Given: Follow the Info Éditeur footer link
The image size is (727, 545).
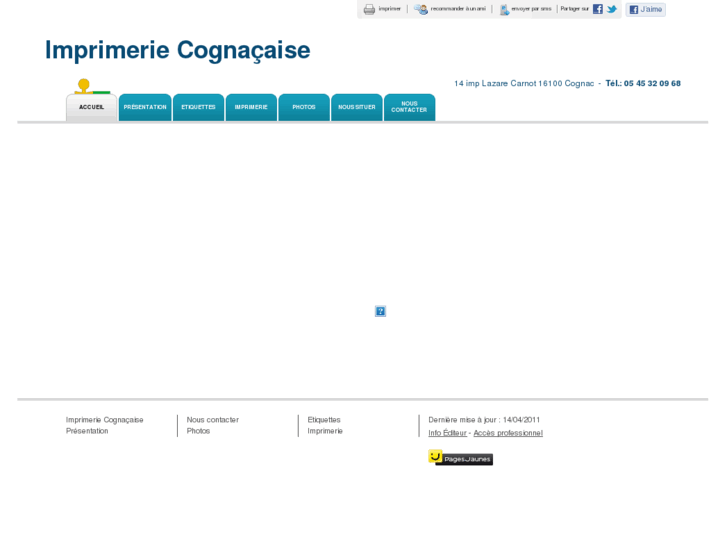Looking at the screenshot, I should coord(447,433).
